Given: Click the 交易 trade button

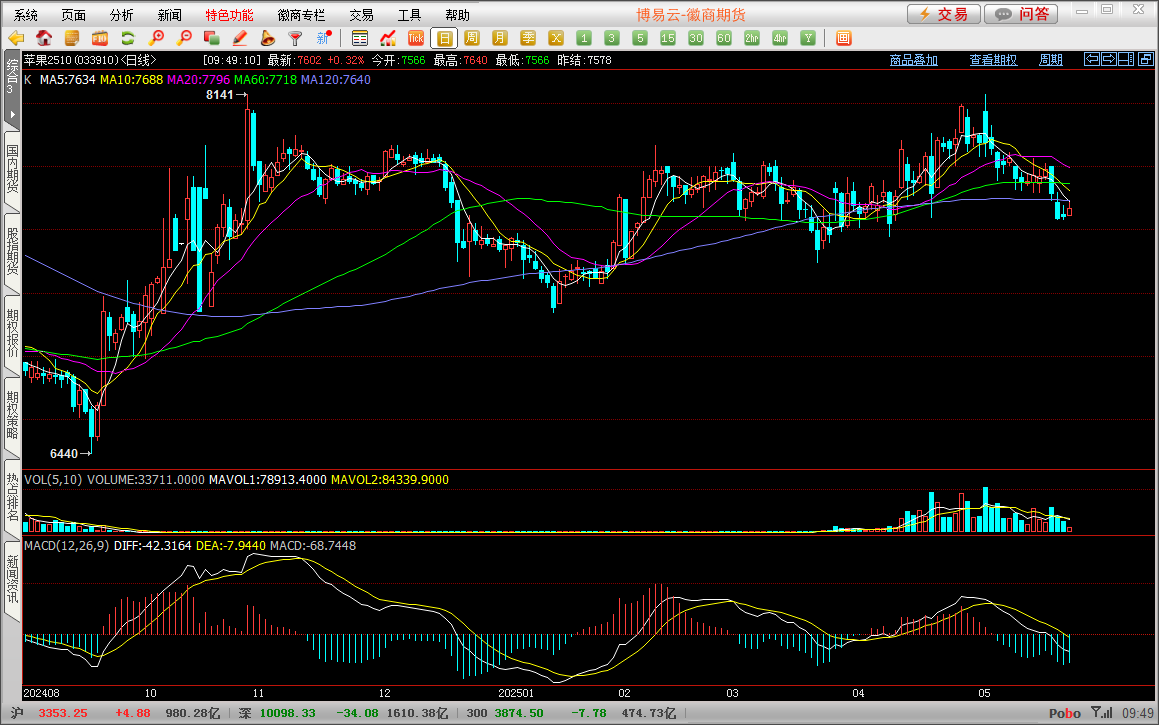Looking at the screenshot, I should (x=944, y=14).
